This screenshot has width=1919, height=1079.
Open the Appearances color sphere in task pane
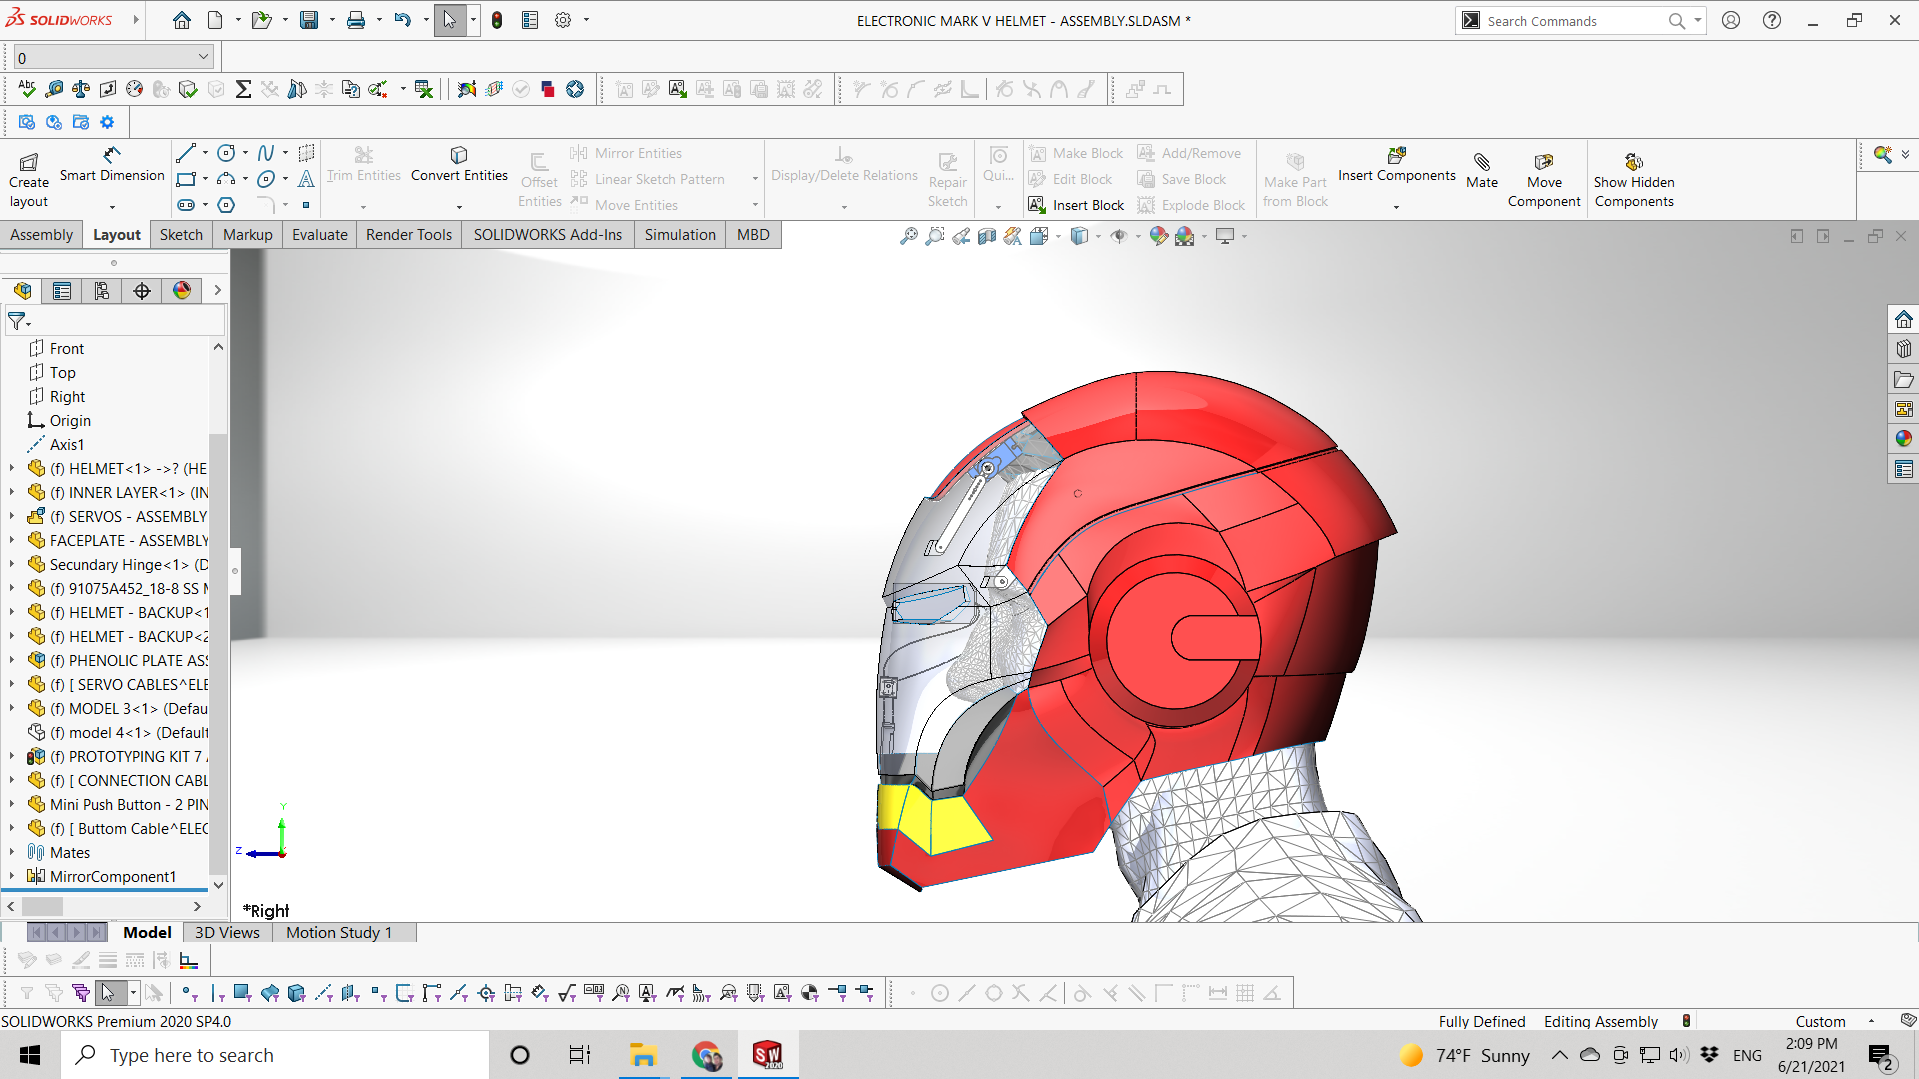[1903, 439]
